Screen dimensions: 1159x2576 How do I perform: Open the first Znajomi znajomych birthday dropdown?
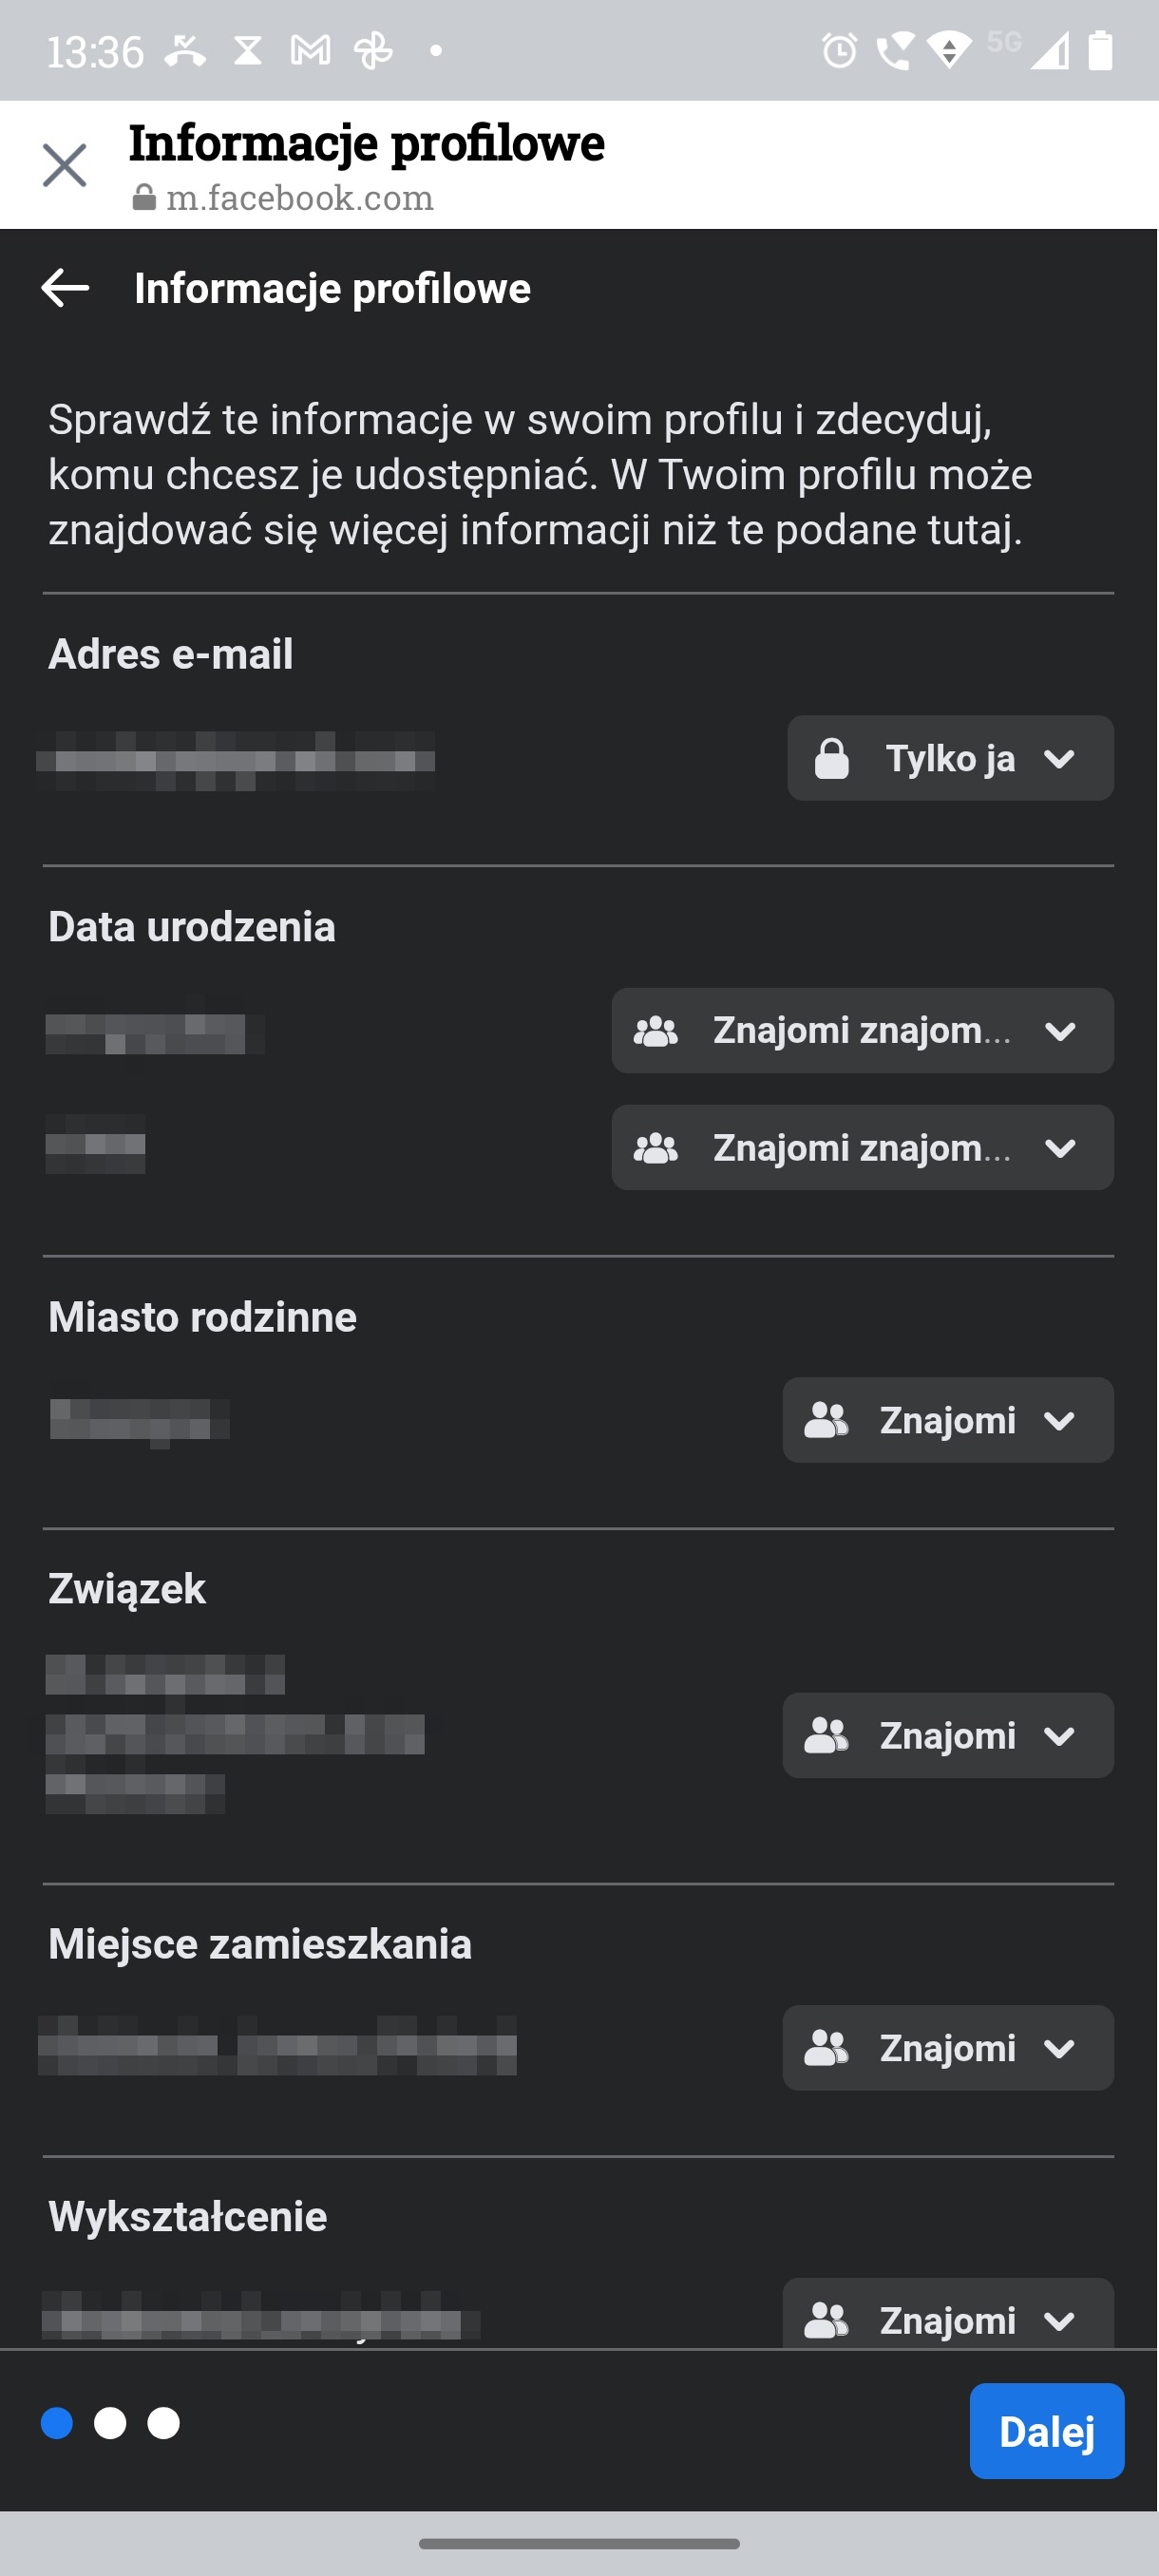tap(862, 1031)
